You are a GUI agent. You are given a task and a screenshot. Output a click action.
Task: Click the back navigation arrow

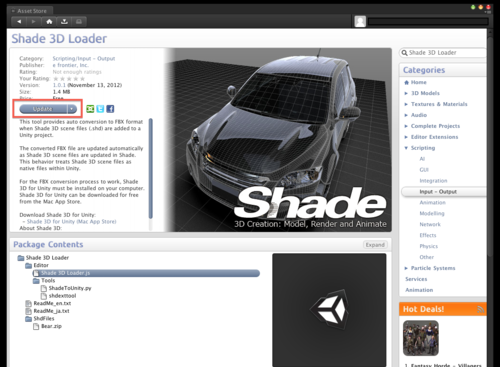click(x=19, y=22)
